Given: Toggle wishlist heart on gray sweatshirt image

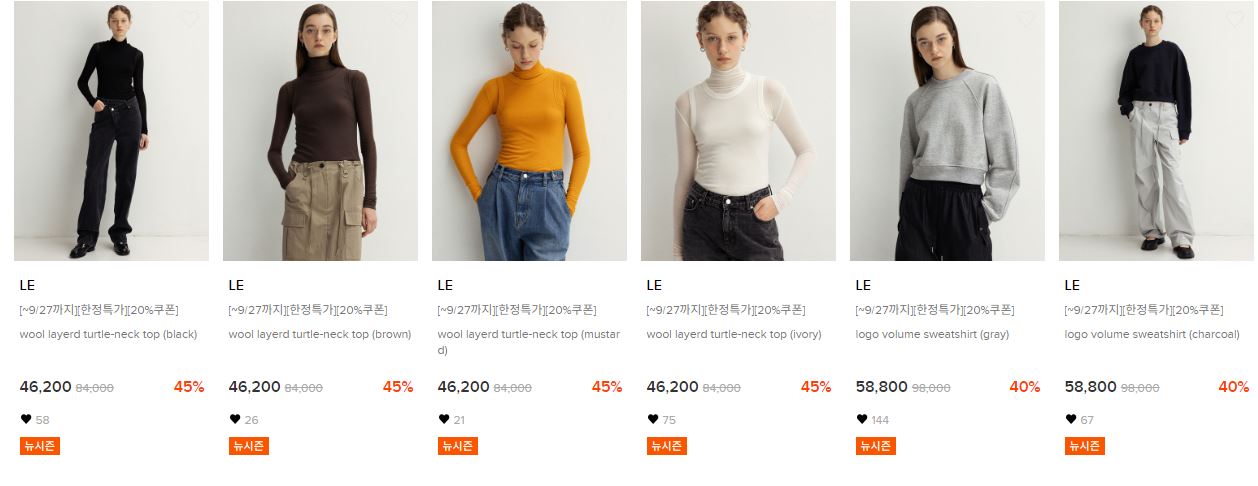Looking at the screenshot, I should coord(1026,19).
